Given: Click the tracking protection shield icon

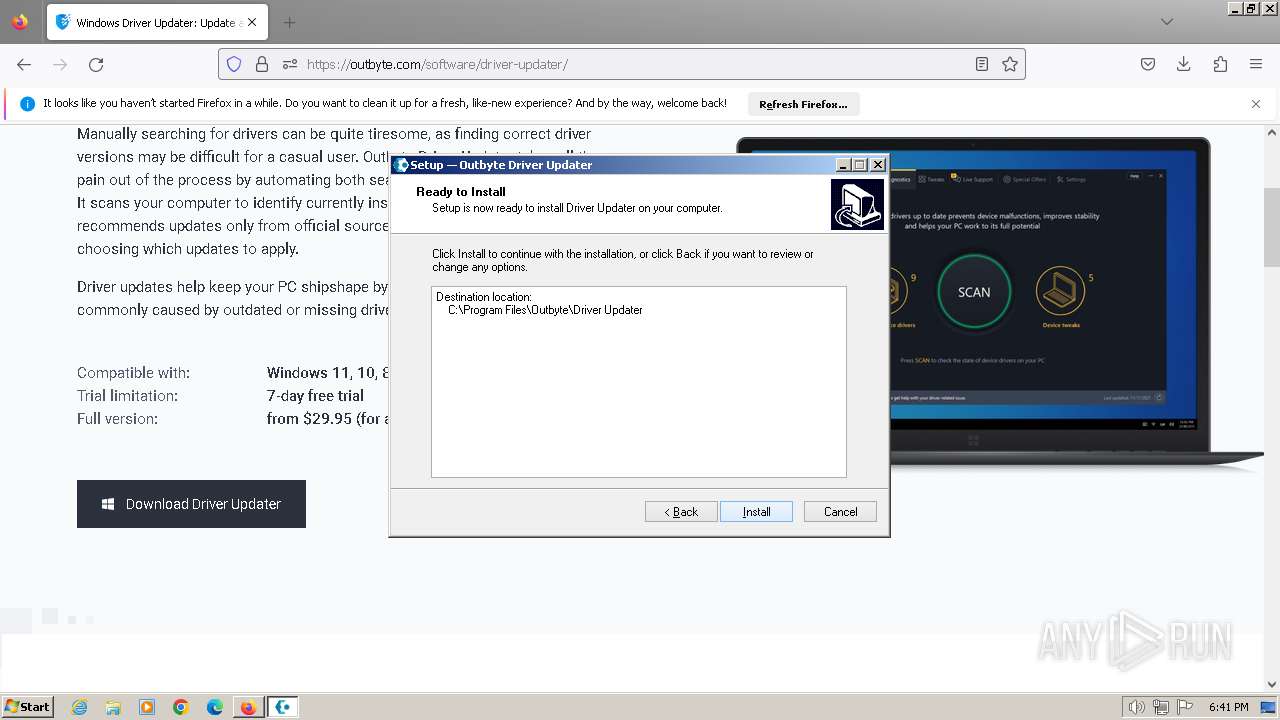Looking at the screenshot, I should [x=234, y=64].
